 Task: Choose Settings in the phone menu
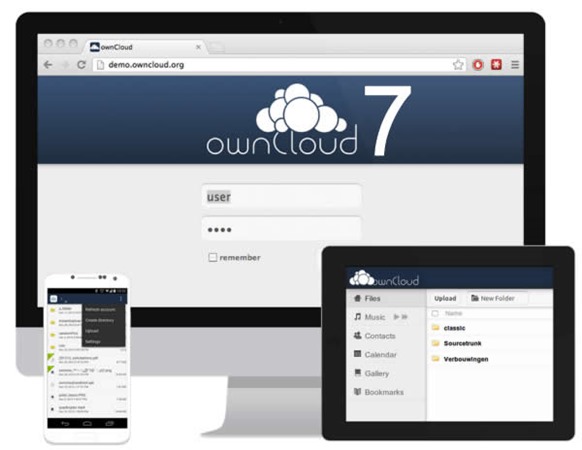pyautogui.click(x=104, y=341)
